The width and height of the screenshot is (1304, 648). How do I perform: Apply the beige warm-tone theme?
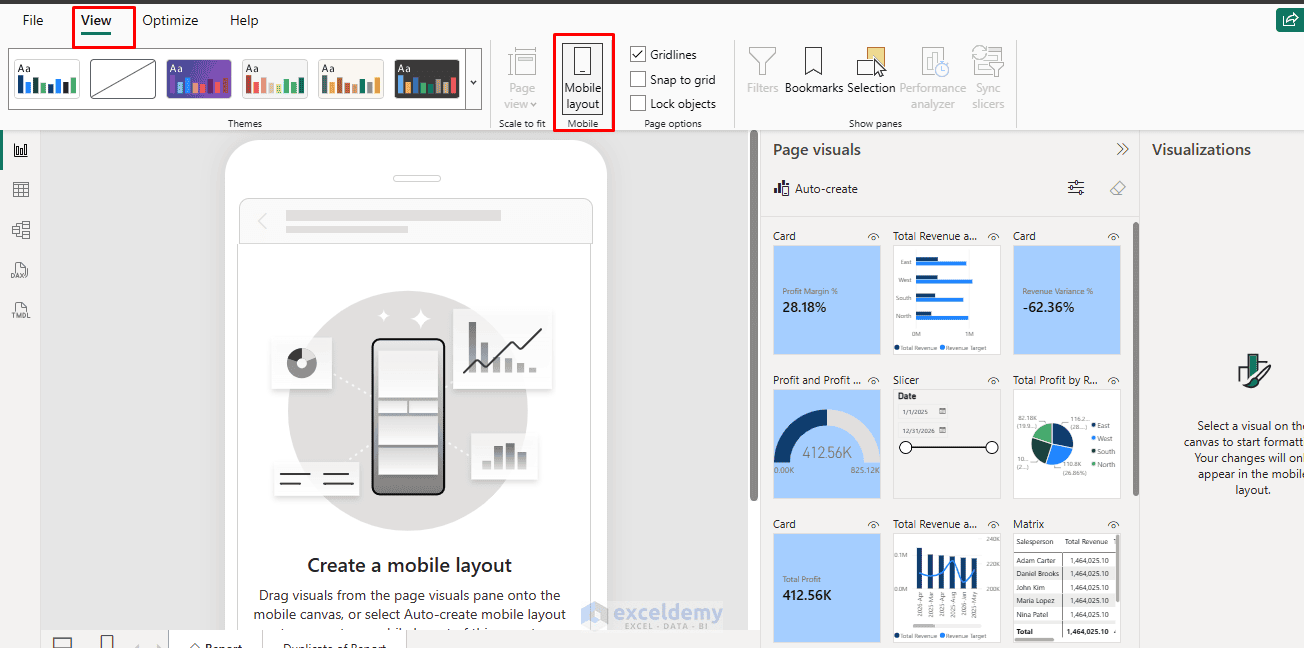tap(351, 79)
